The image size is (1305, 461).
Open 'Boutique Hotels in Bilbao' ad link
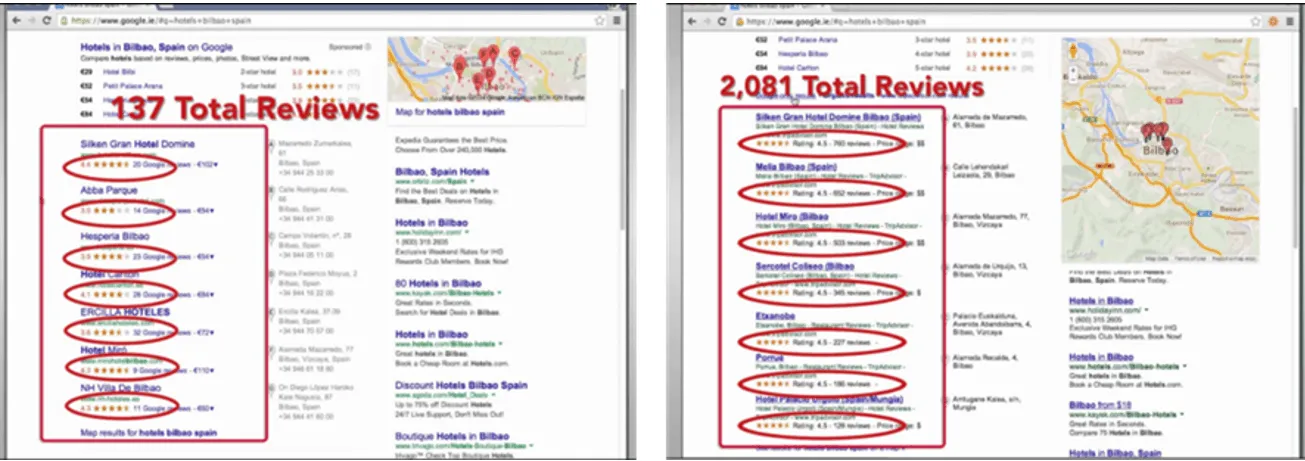pos(452,436)
